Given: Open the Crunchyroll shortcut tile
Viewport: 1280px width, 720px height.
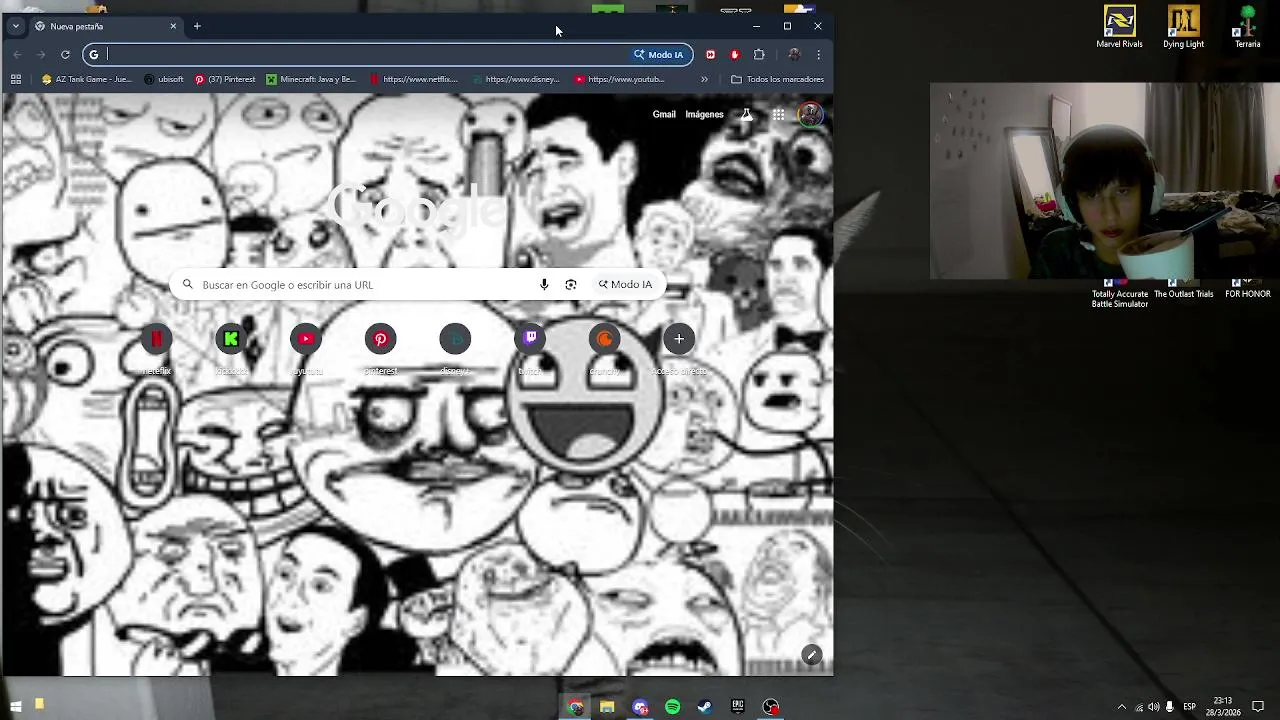Looking at the screenshot, I should [604, 340].
